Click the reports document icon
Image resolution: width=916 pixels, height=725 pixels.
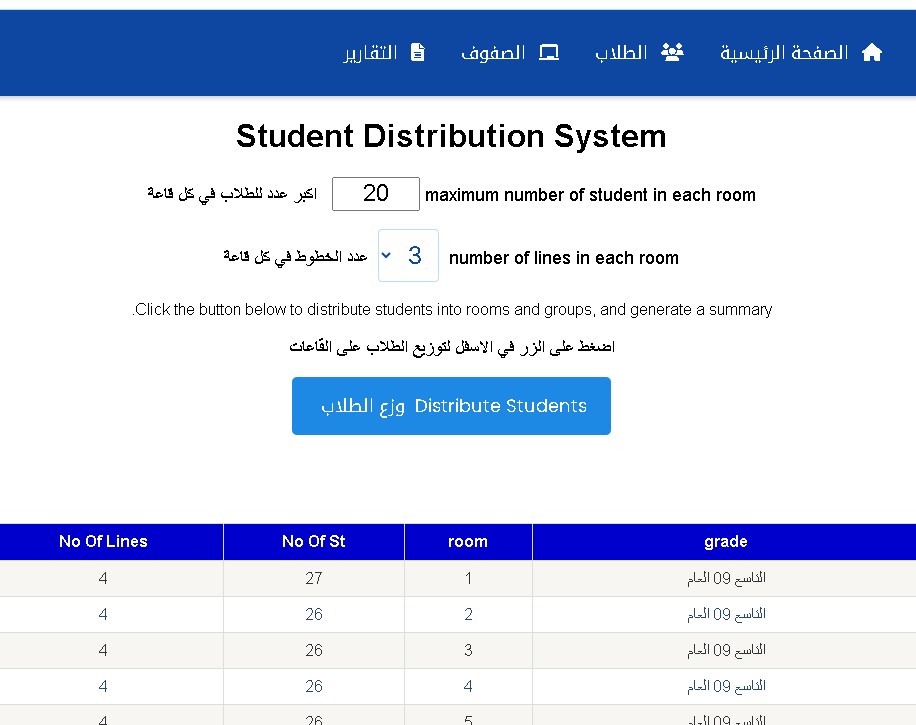coord(418,53)
